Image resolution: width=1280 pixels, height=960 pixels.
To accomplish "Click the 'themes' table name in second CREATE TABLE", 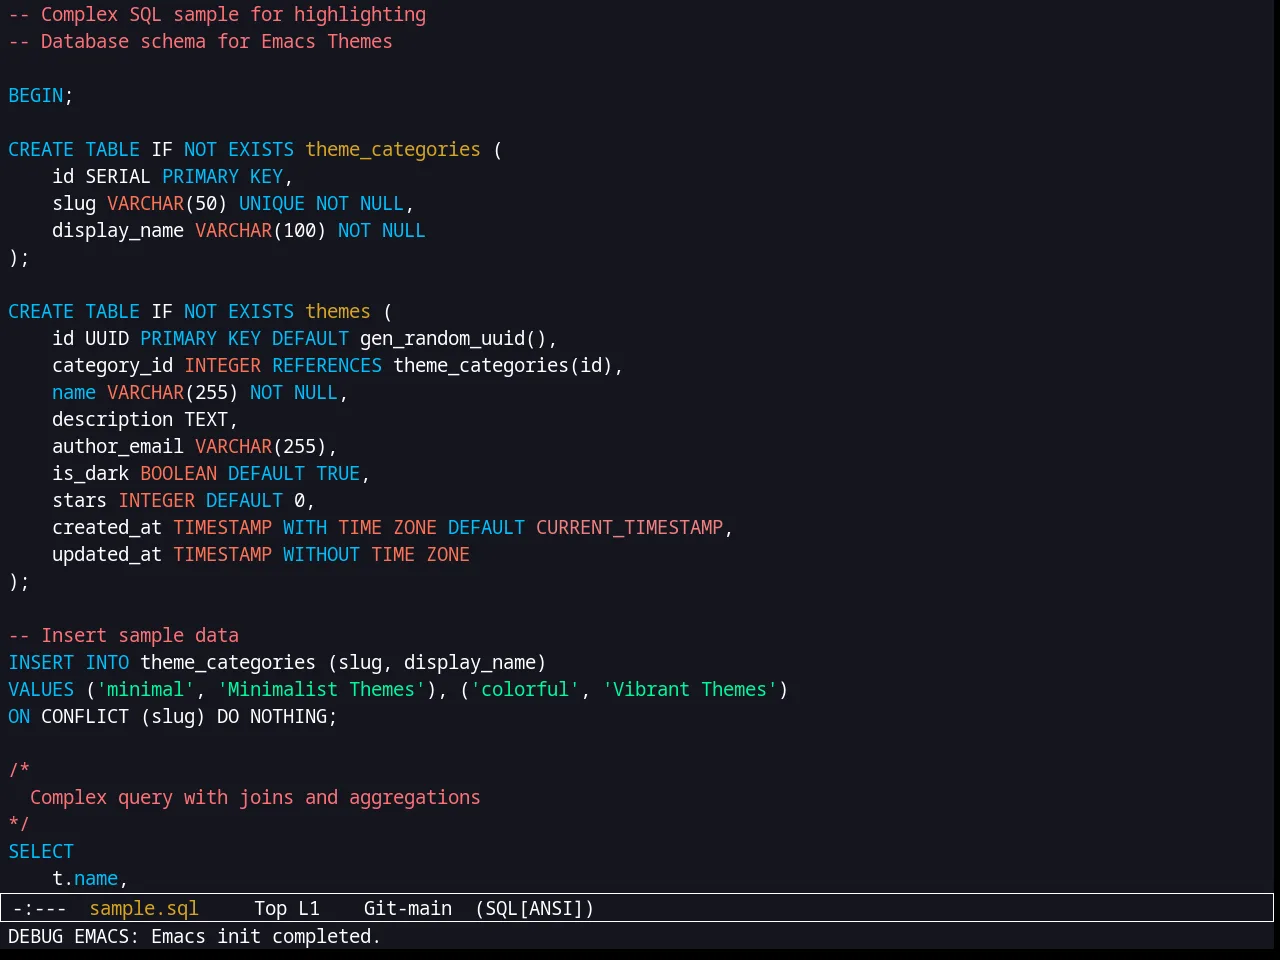I will 338,311.
